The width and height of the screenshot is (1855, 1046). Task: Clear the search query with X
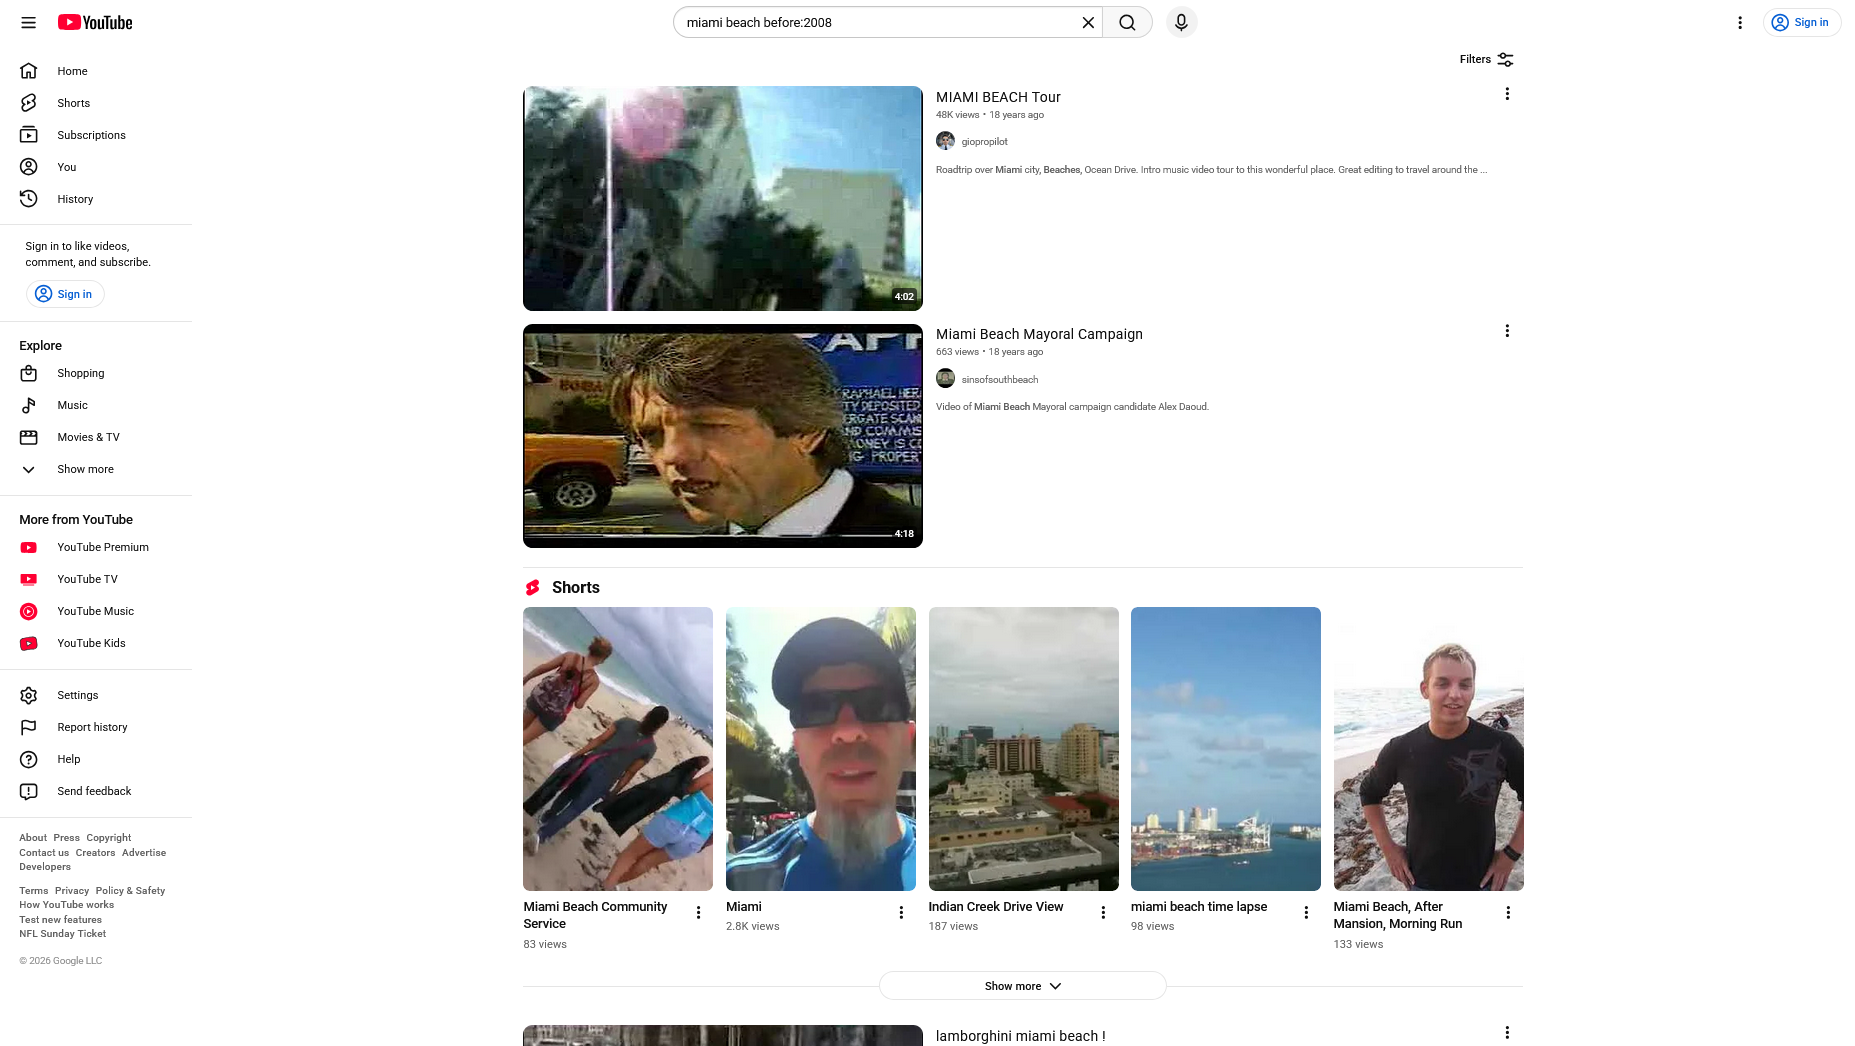tap(1088, 22)
